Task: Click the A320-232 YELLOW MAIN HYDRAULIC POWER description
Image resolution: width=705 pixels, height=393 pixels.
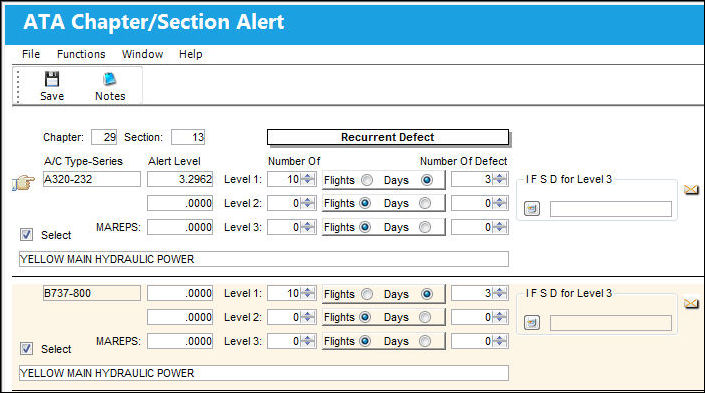Action: pyautogui.click(x=264, y=259)
